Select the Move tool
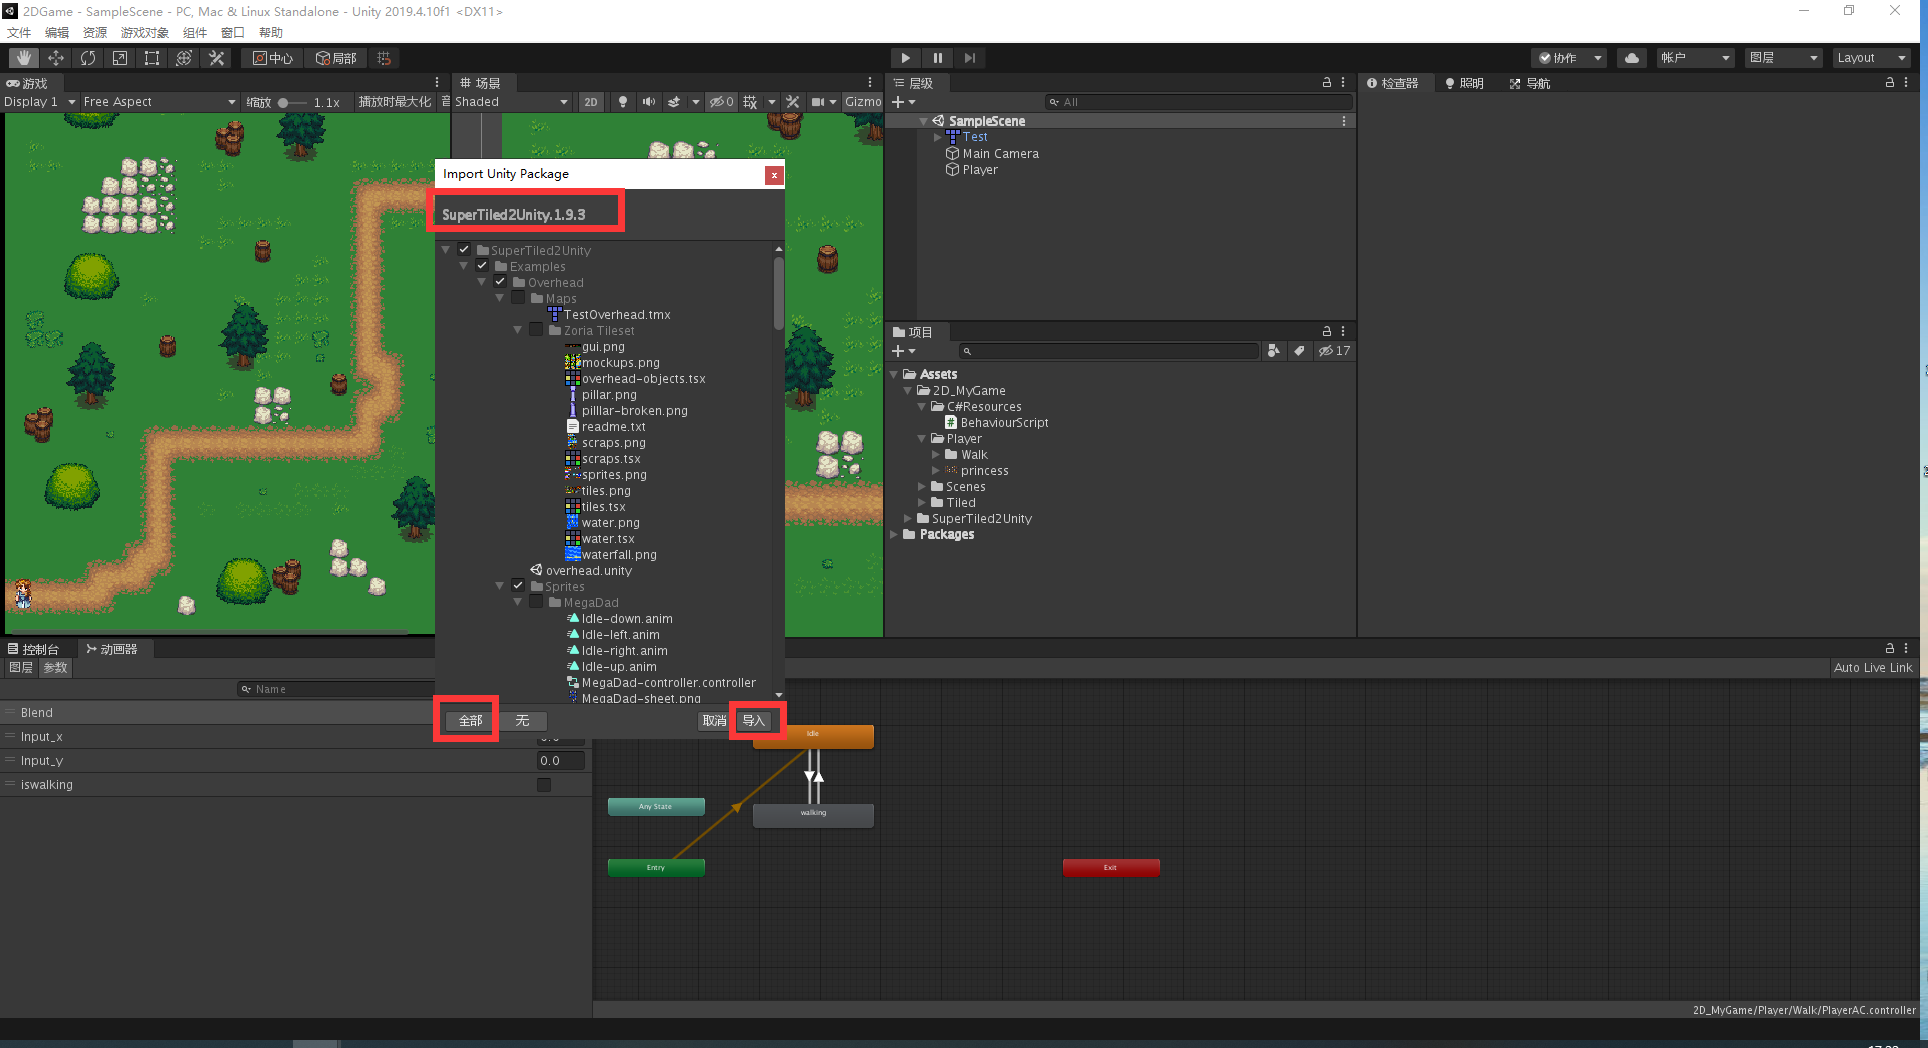The width and height of the screenshot is (1928, 1048). point(56,57)
